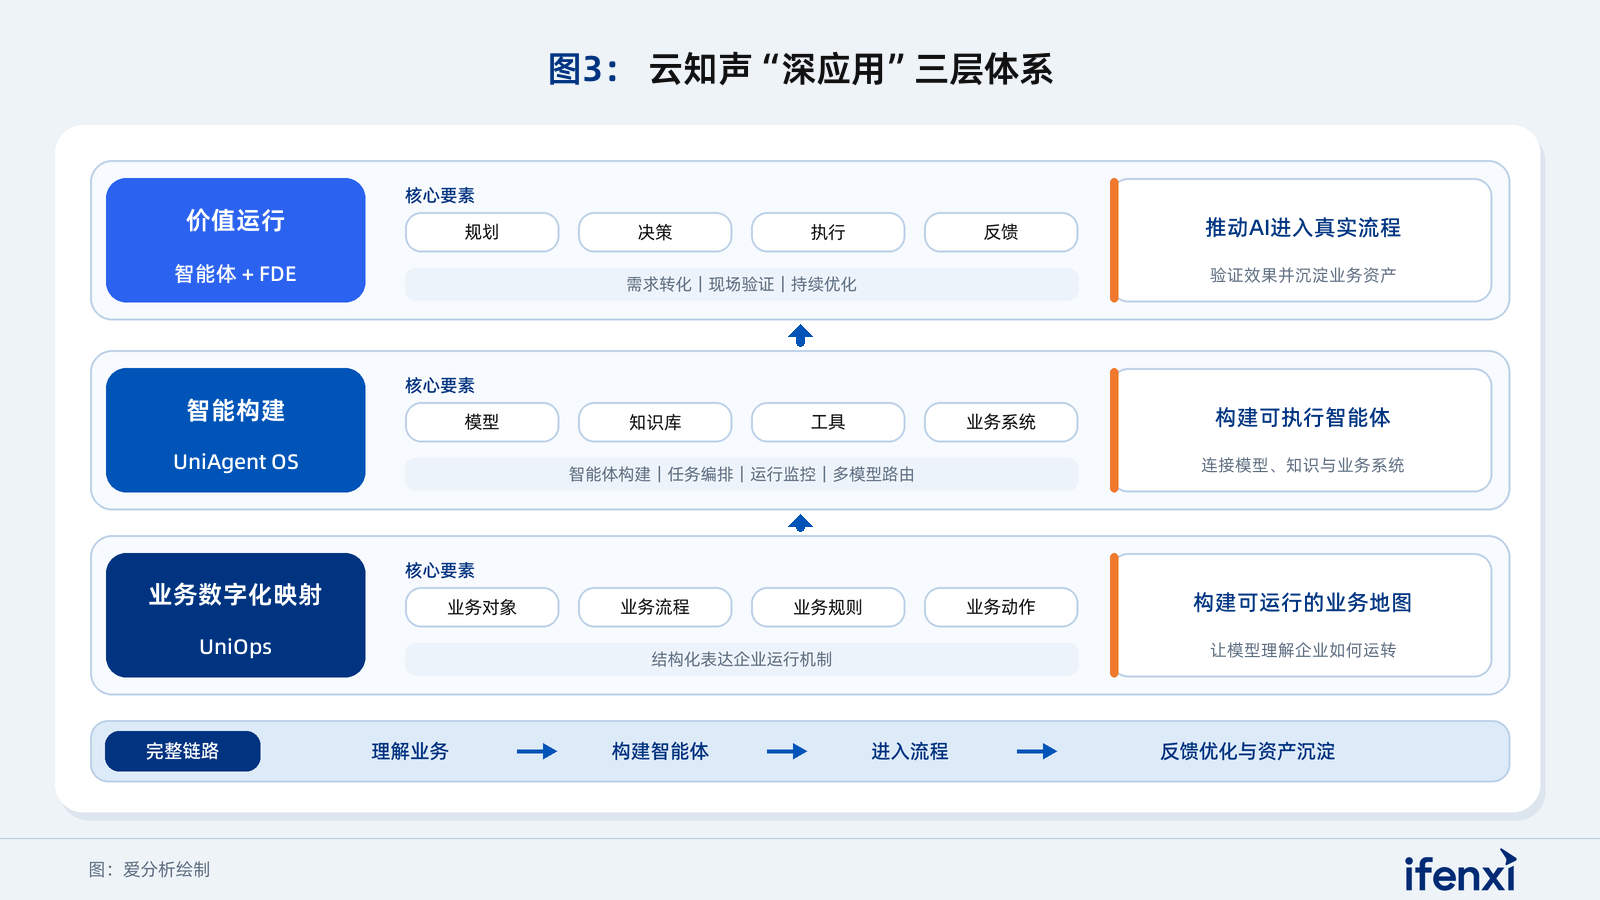Click the 反馈优化与资产沉淀 step

click(1247, 751)
